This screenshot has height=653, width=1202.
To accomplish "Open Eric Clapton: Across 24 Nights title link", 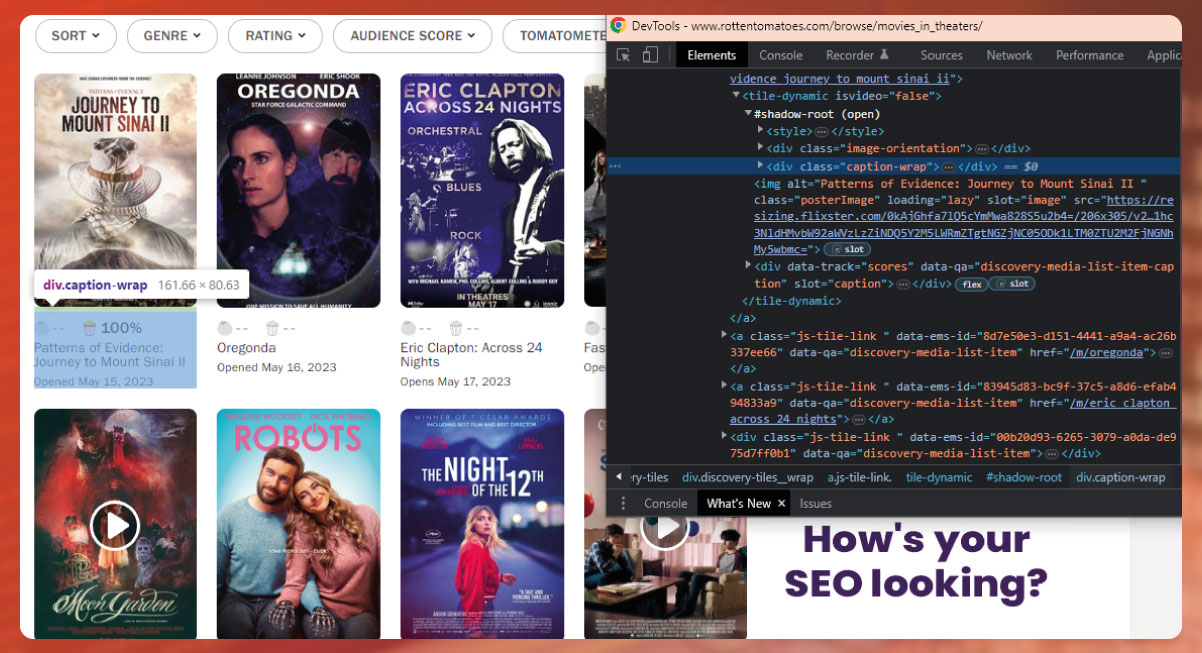I will tap(471, 355).
